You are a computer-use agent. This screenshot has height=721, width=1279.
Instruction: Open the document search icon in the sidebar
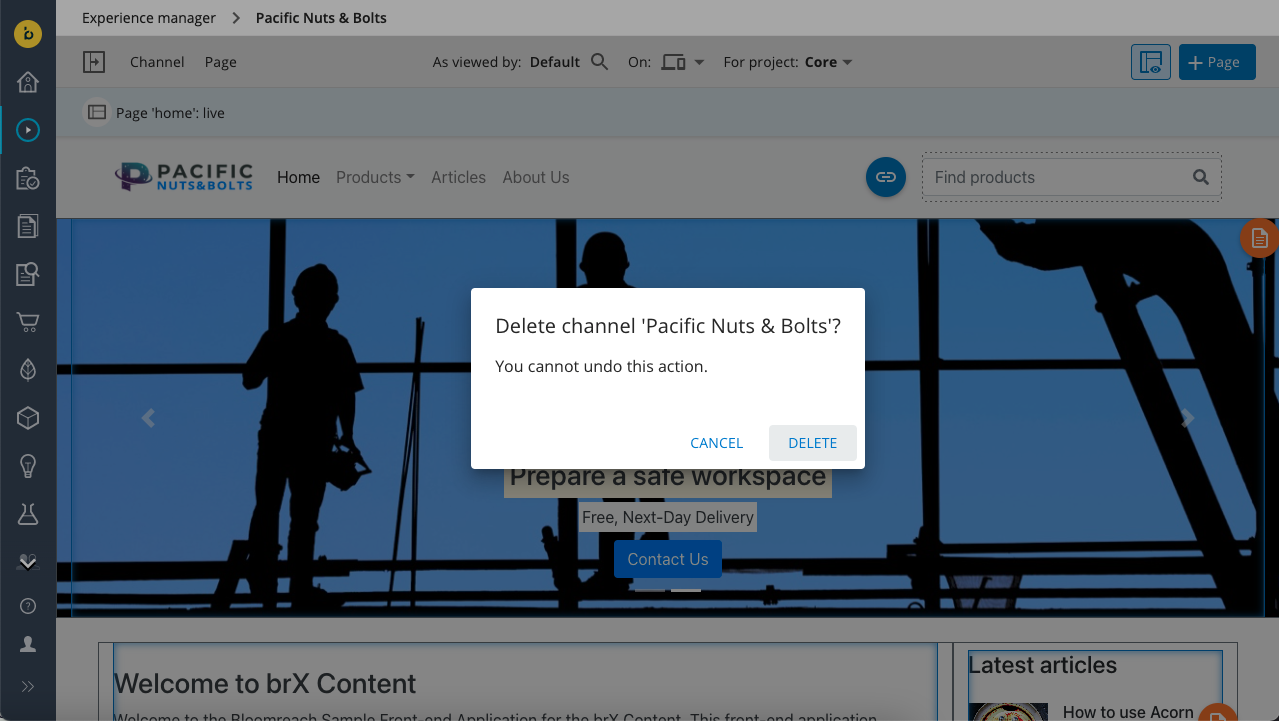[x=28, y=274]
